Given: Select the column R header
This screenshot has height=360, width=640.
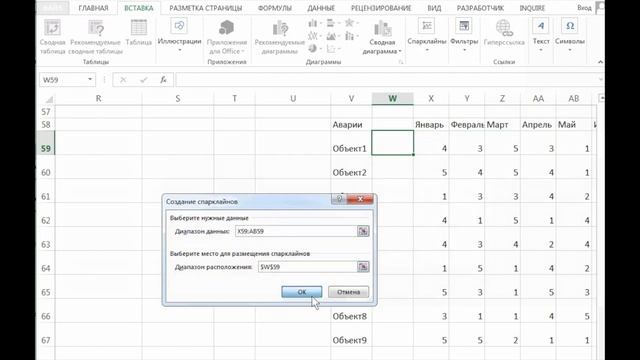Looking at the screenshot, I should [x=98, y=98].
